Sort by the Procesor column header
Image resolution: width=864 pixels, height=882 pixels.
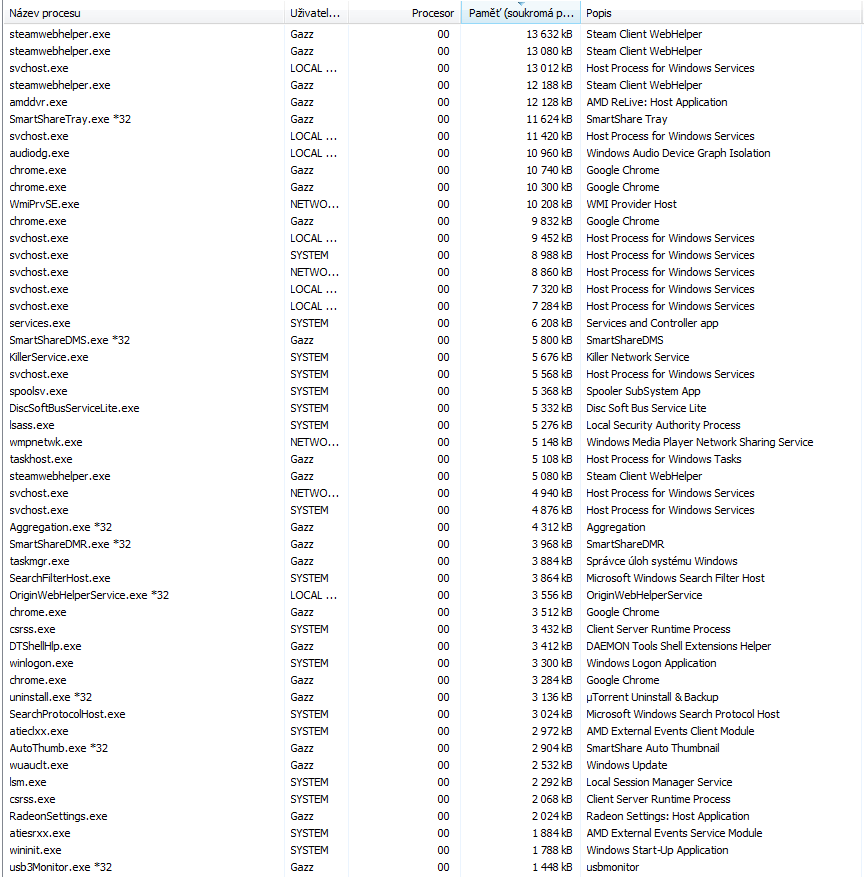coord(404,13)
